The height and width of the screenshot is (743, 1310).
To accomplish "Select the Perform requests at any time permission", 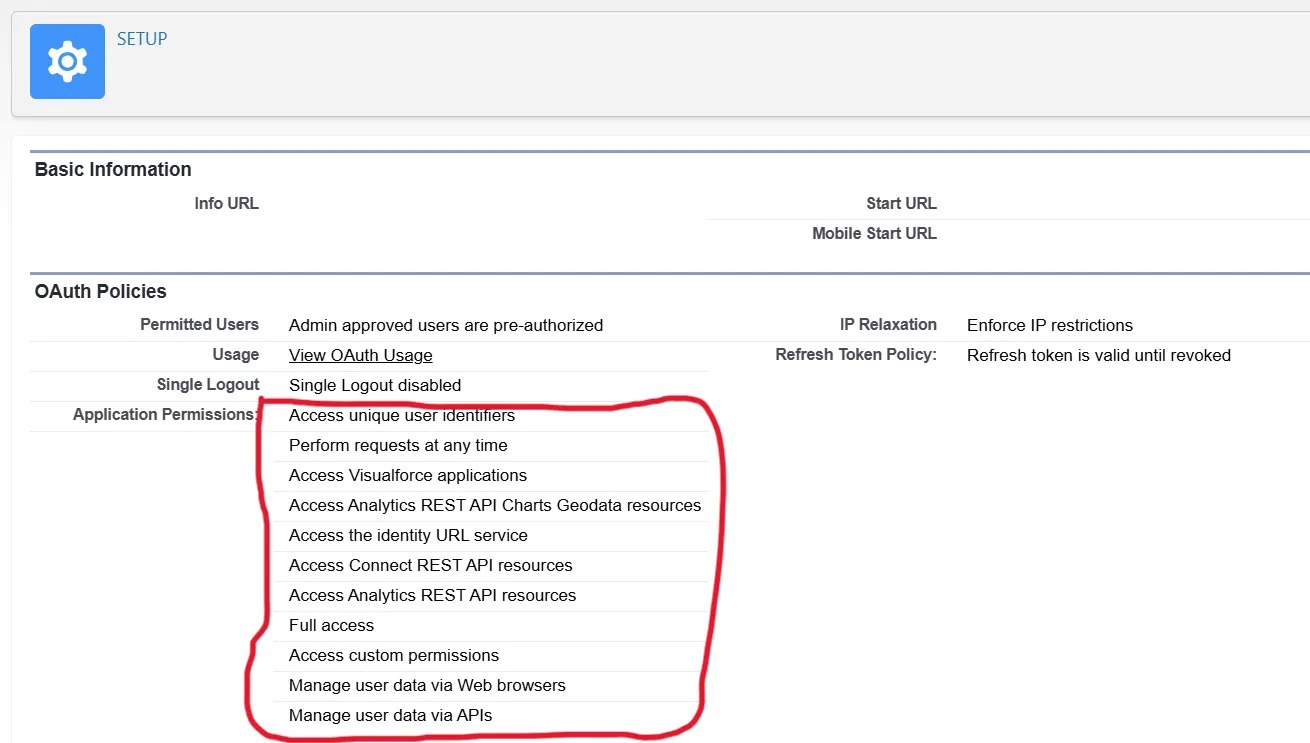I will pos(397,445).
